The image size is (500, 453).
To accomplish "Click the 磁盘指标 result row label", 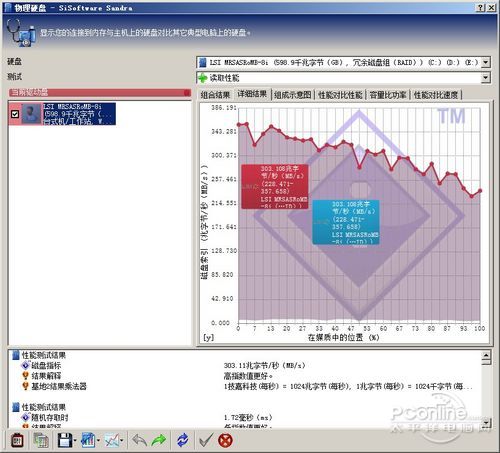I will [46, 366].
